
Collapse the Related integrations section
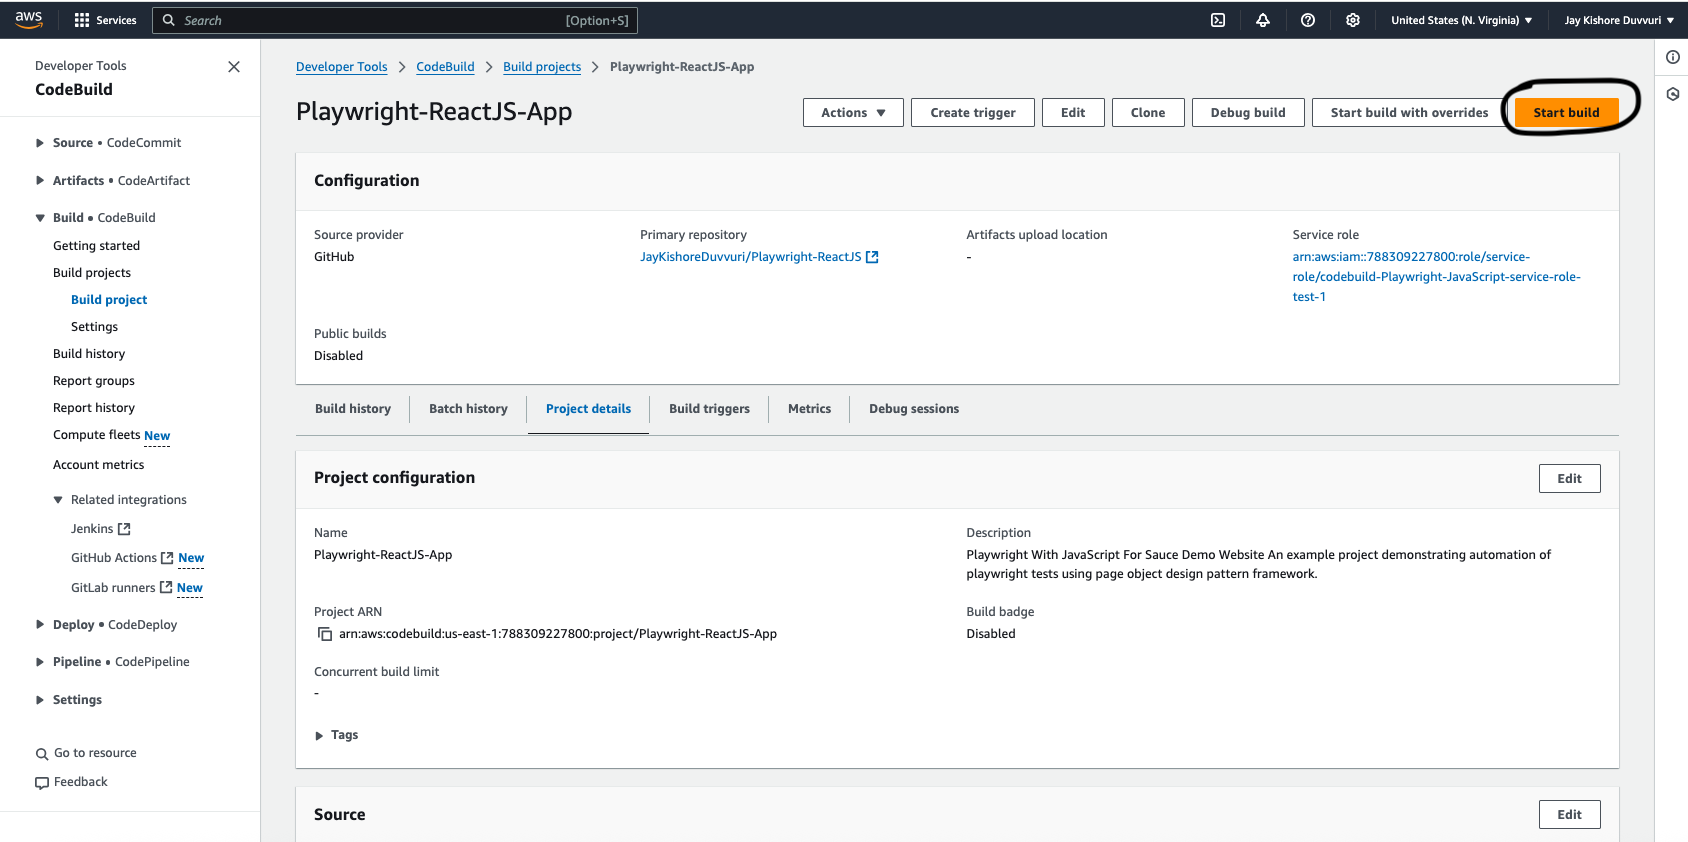click(58, 500)
